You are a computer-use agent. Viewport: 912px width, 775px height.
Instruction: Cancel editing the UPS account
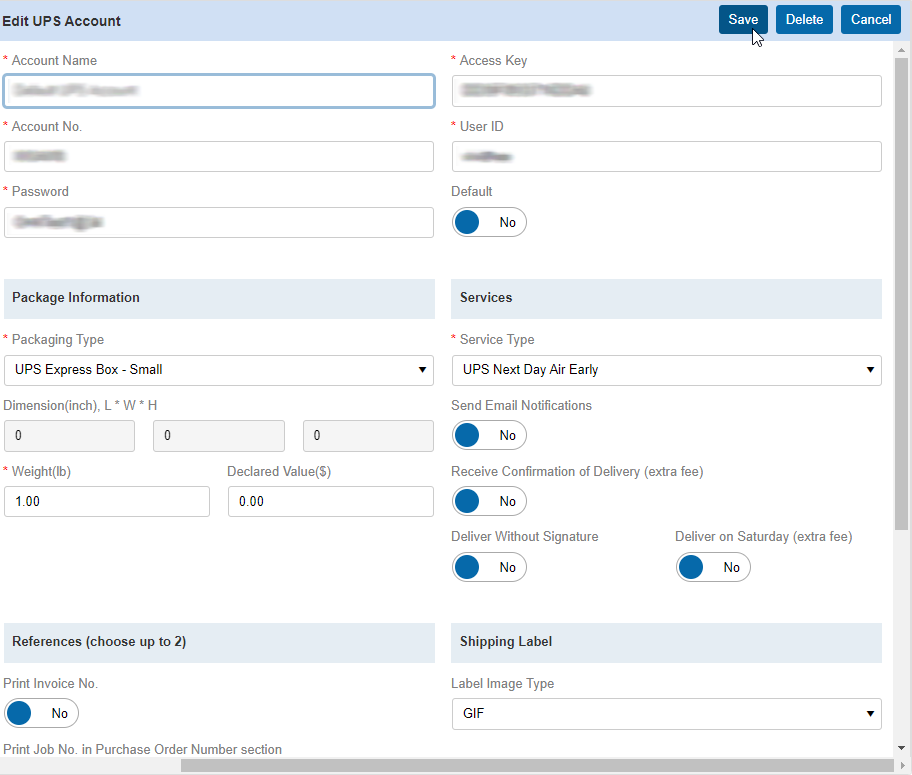coord(870,20)
